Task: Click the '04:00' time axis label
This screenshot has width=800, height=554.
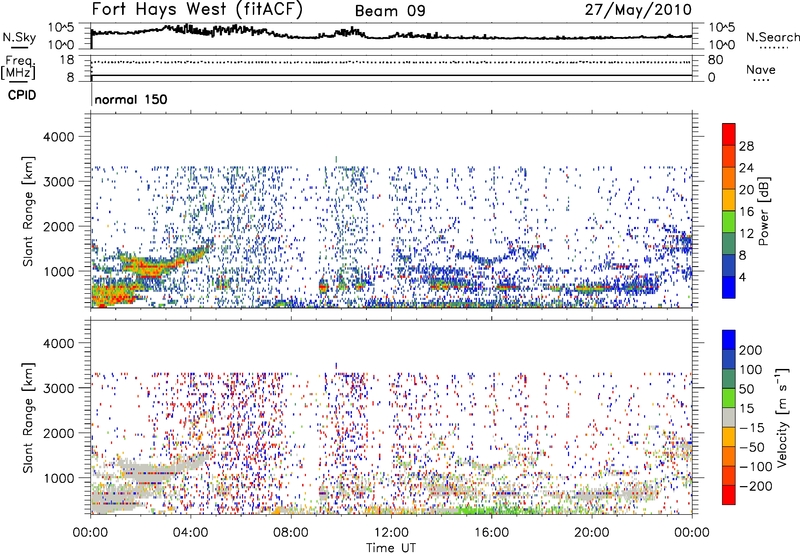Action: point(191,533)
